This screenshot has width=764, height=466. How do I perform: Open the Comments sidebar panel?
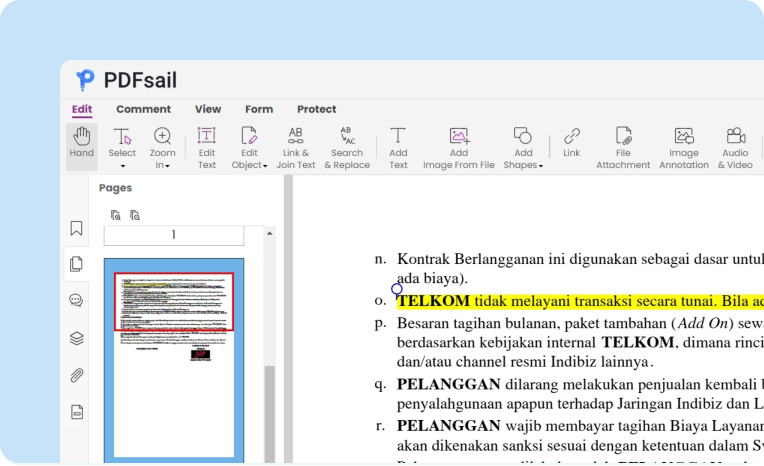pos(76,300)
